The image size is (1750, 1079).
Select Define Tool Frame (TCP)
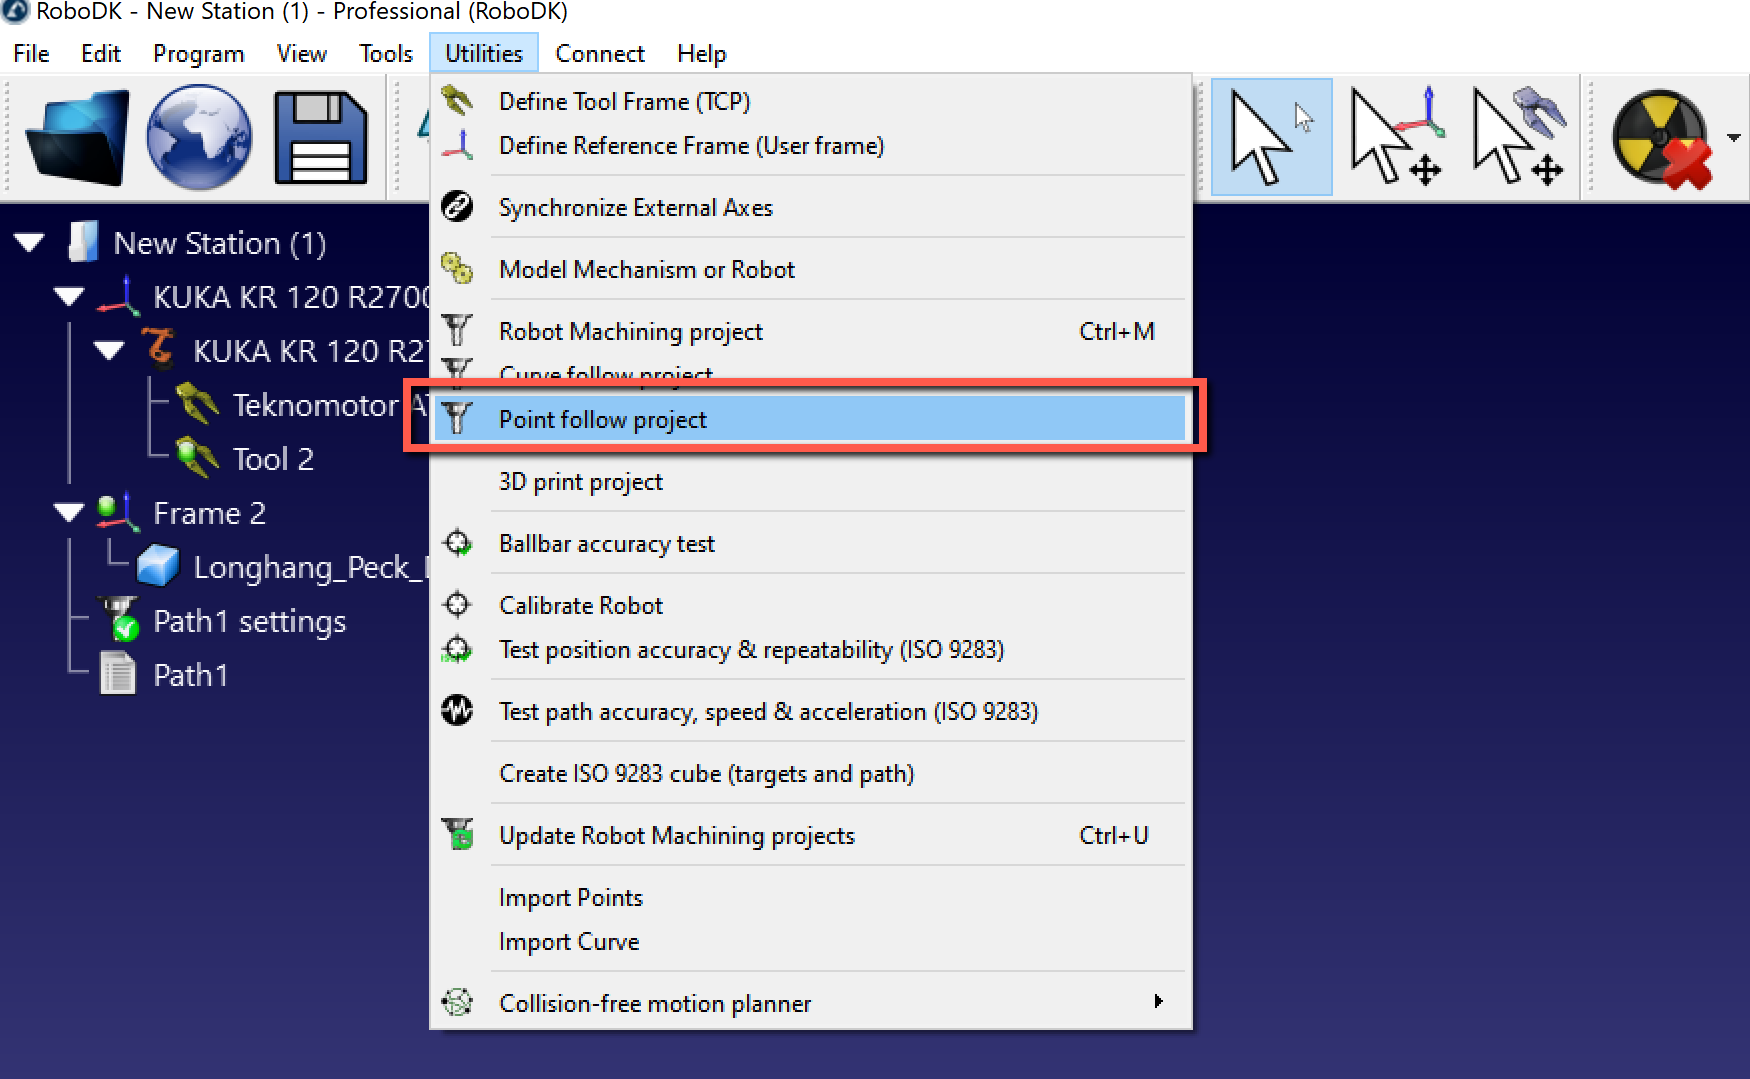coord(624,102)
